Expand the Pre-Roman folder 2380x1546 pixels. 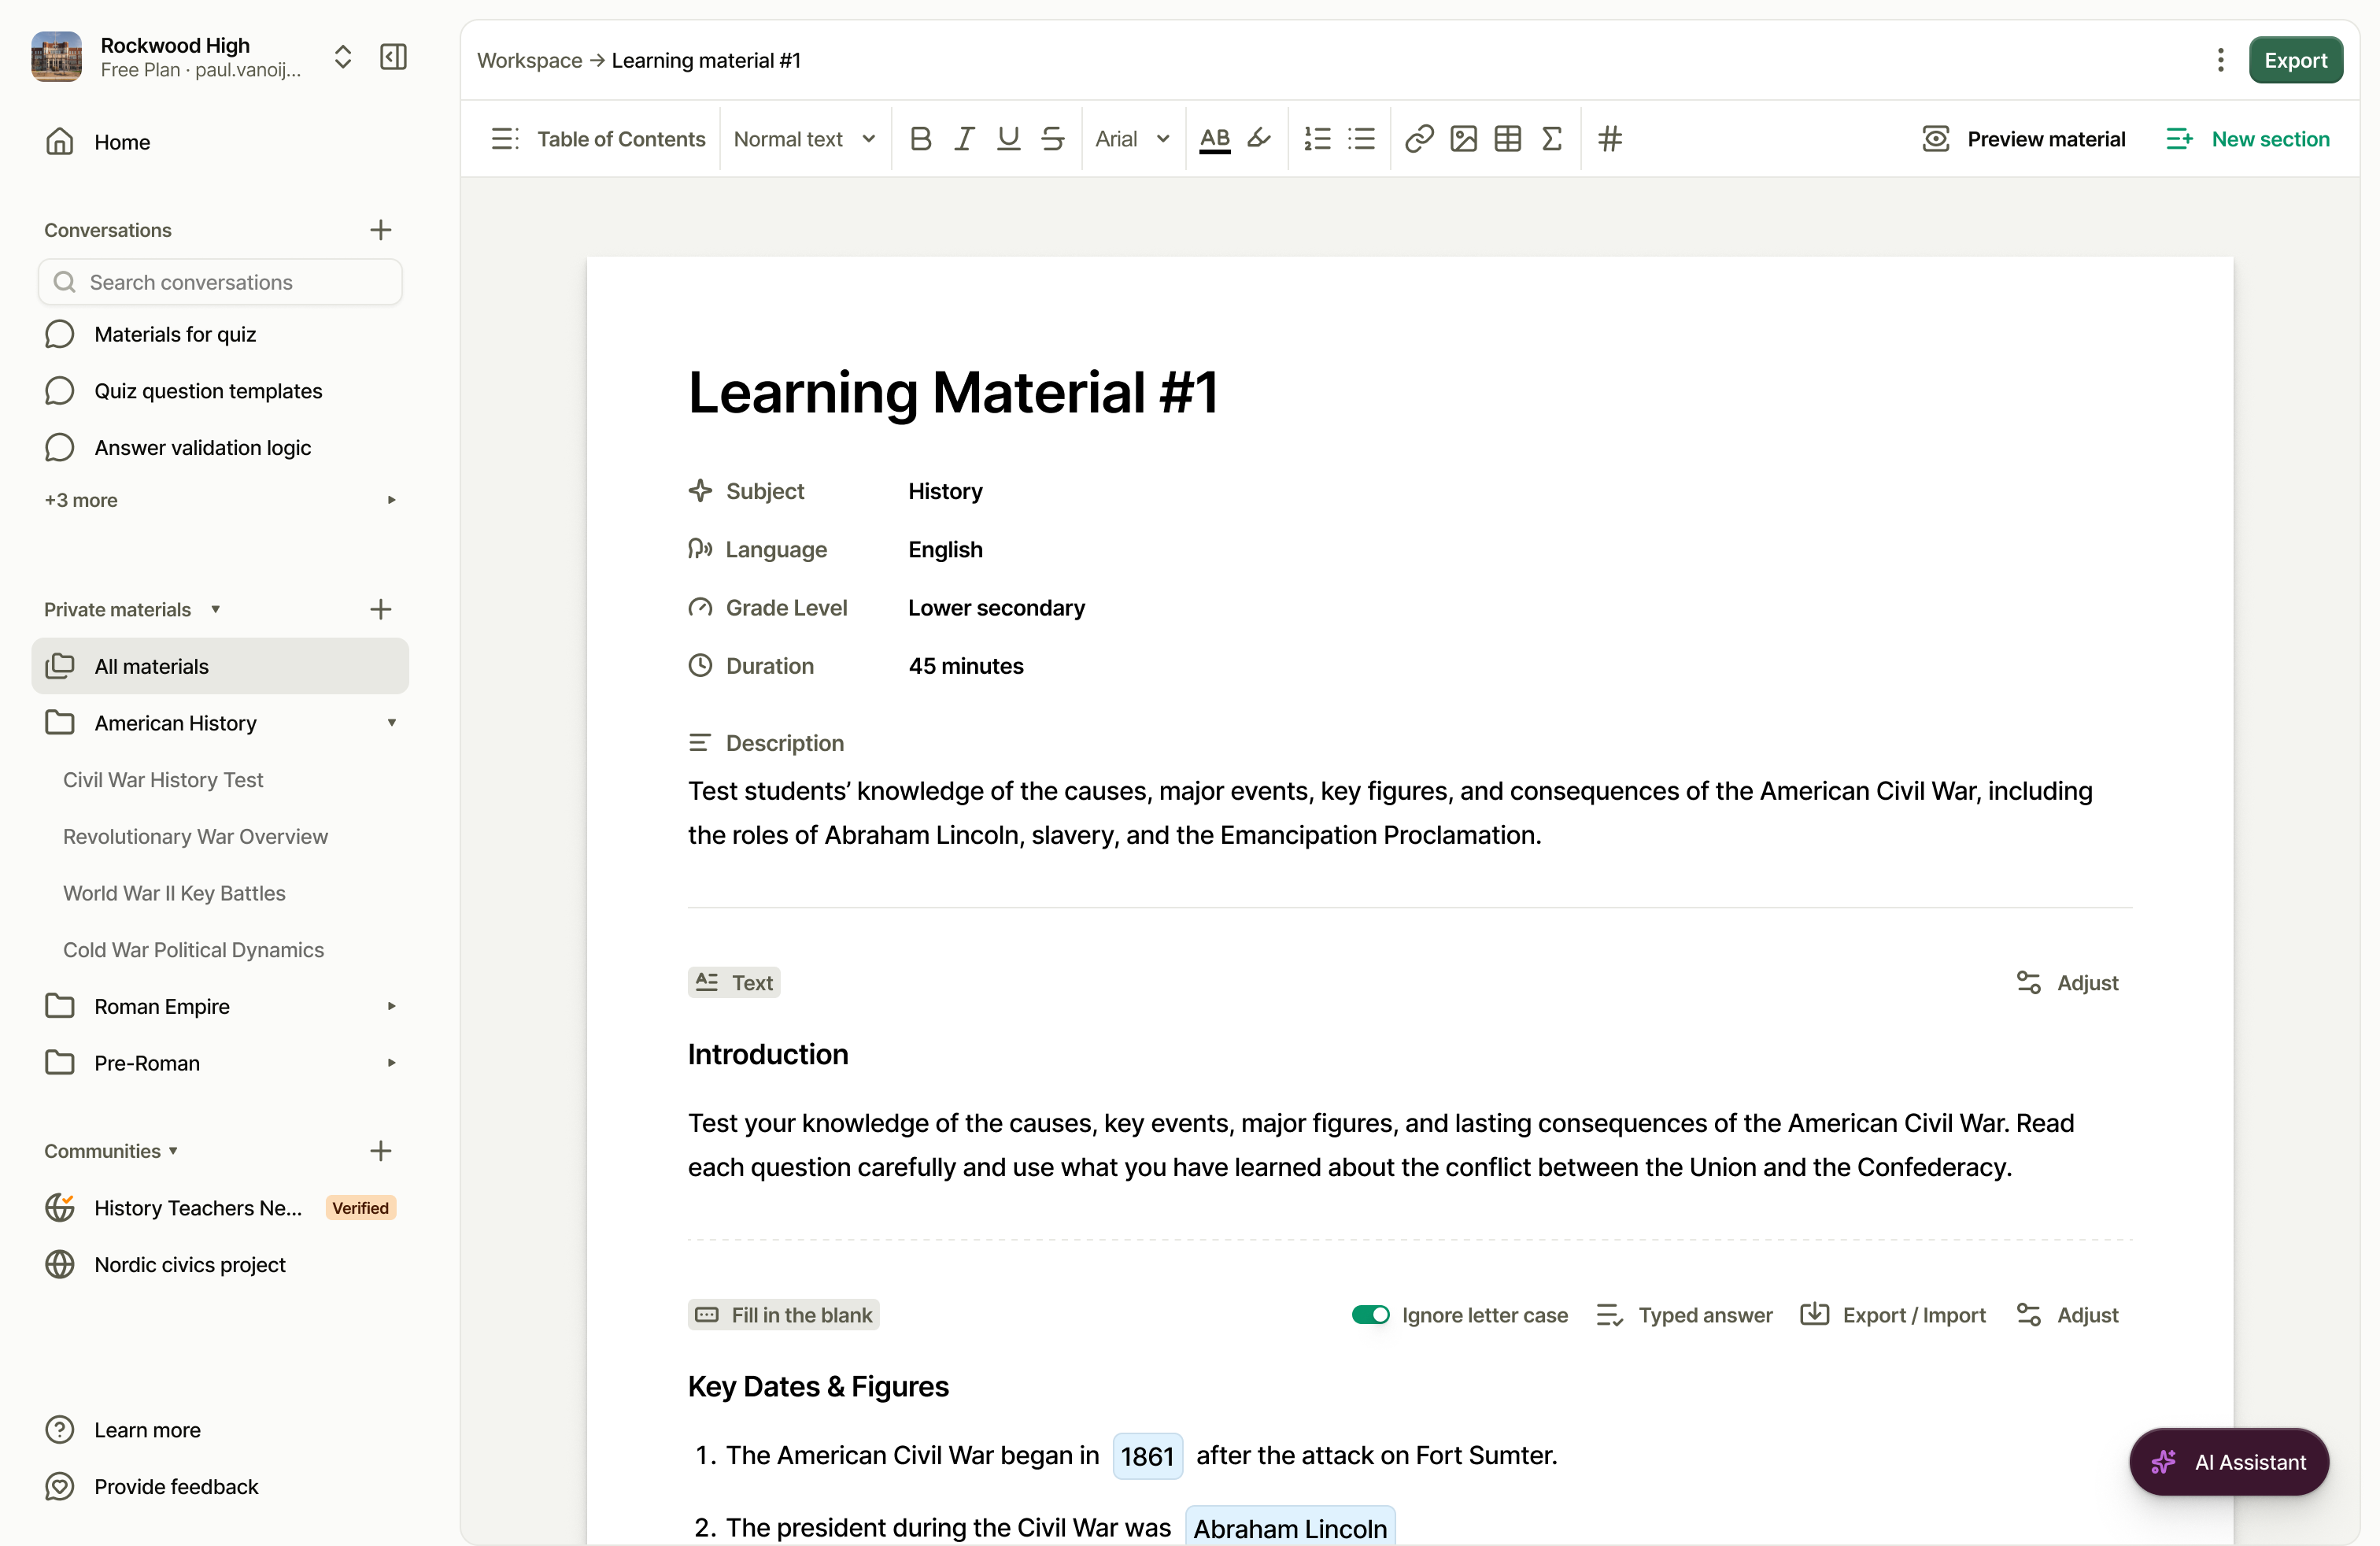391,1063
